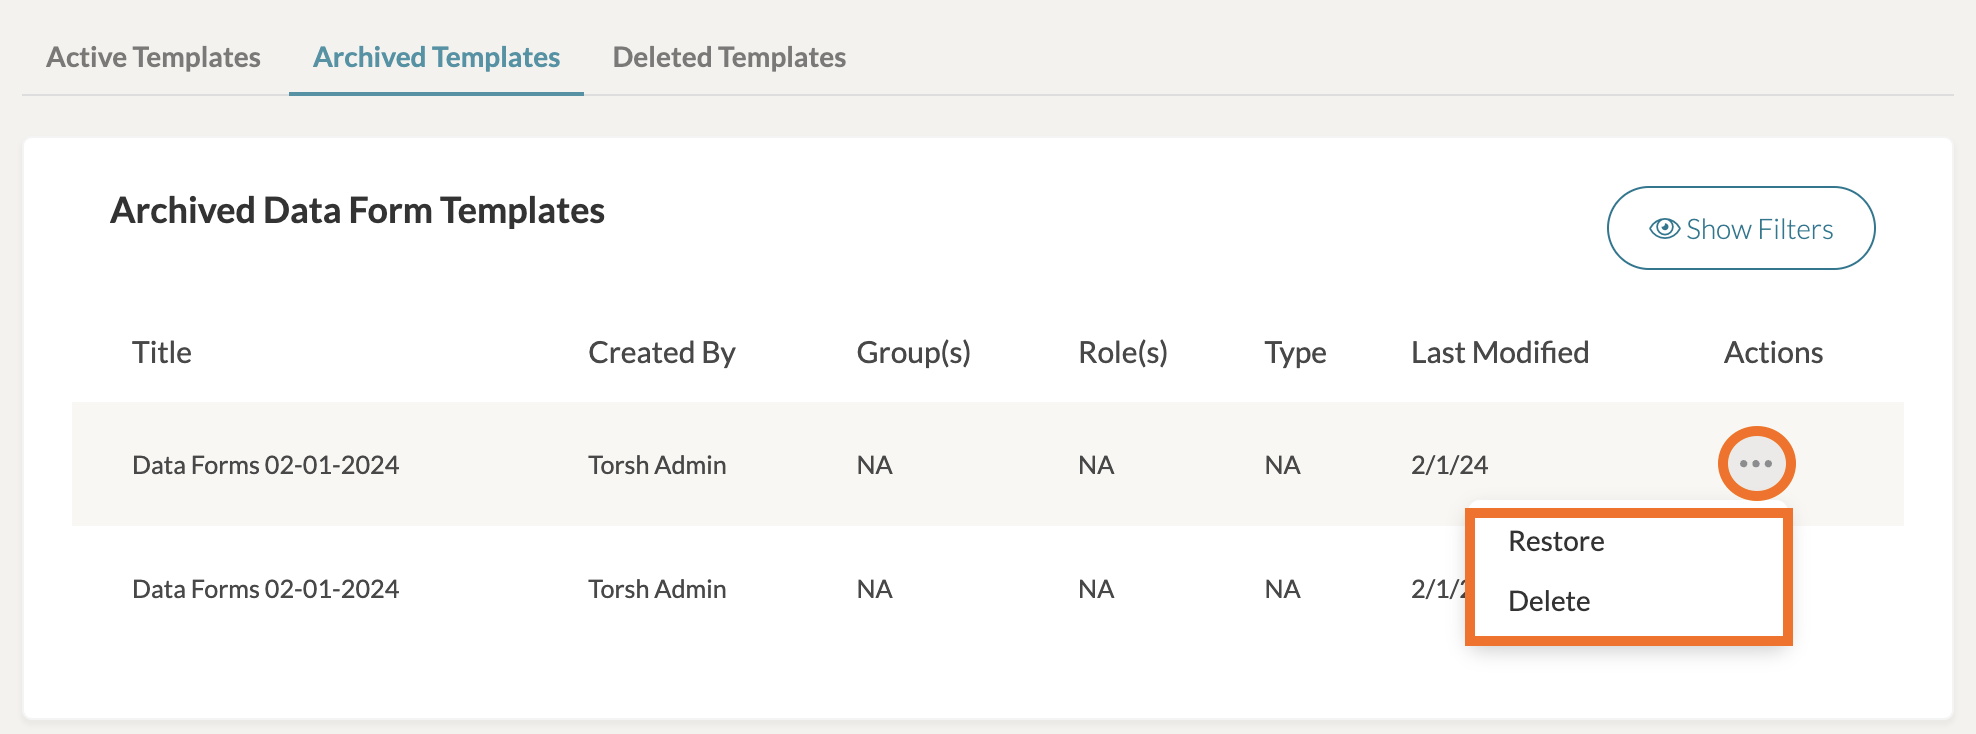Open the three-dot actions menu in first row

coord(1756,464)
